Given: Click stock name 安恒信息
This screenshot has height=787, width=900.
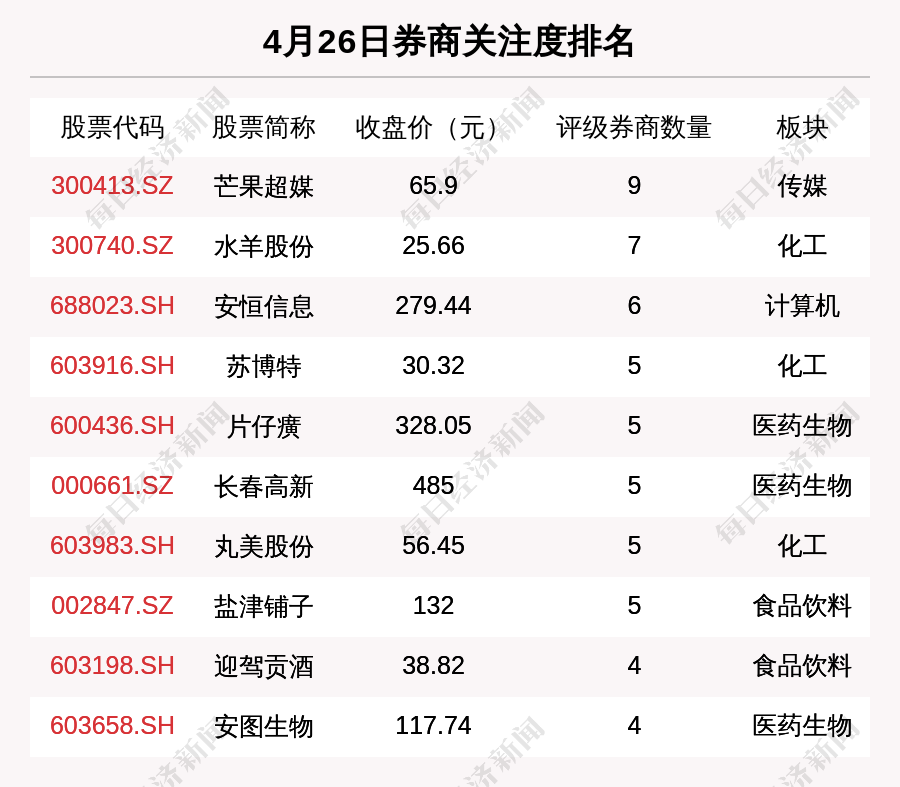Looking at the screenshot, I should pos(263,307).
